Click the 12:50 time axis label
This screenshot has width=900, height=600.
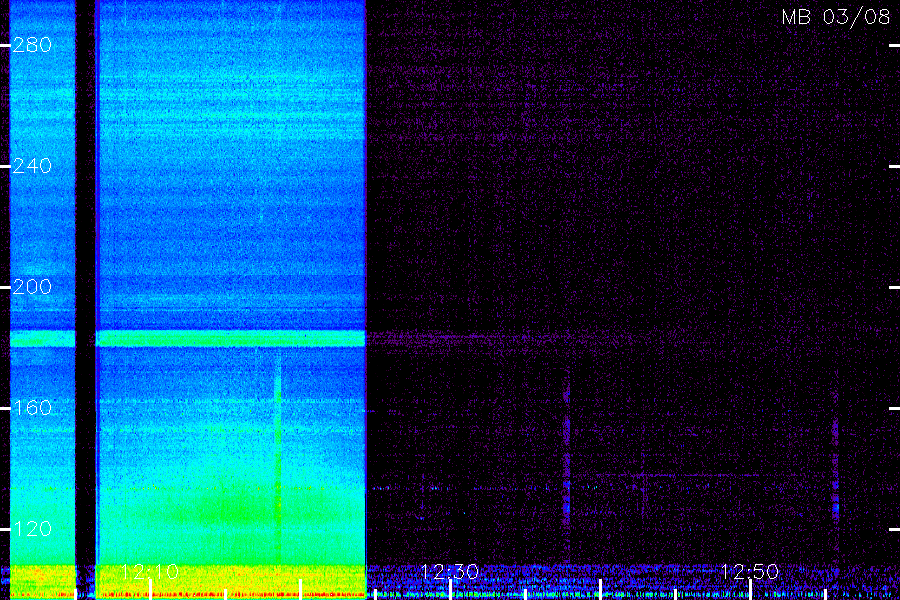coord(750,572)
